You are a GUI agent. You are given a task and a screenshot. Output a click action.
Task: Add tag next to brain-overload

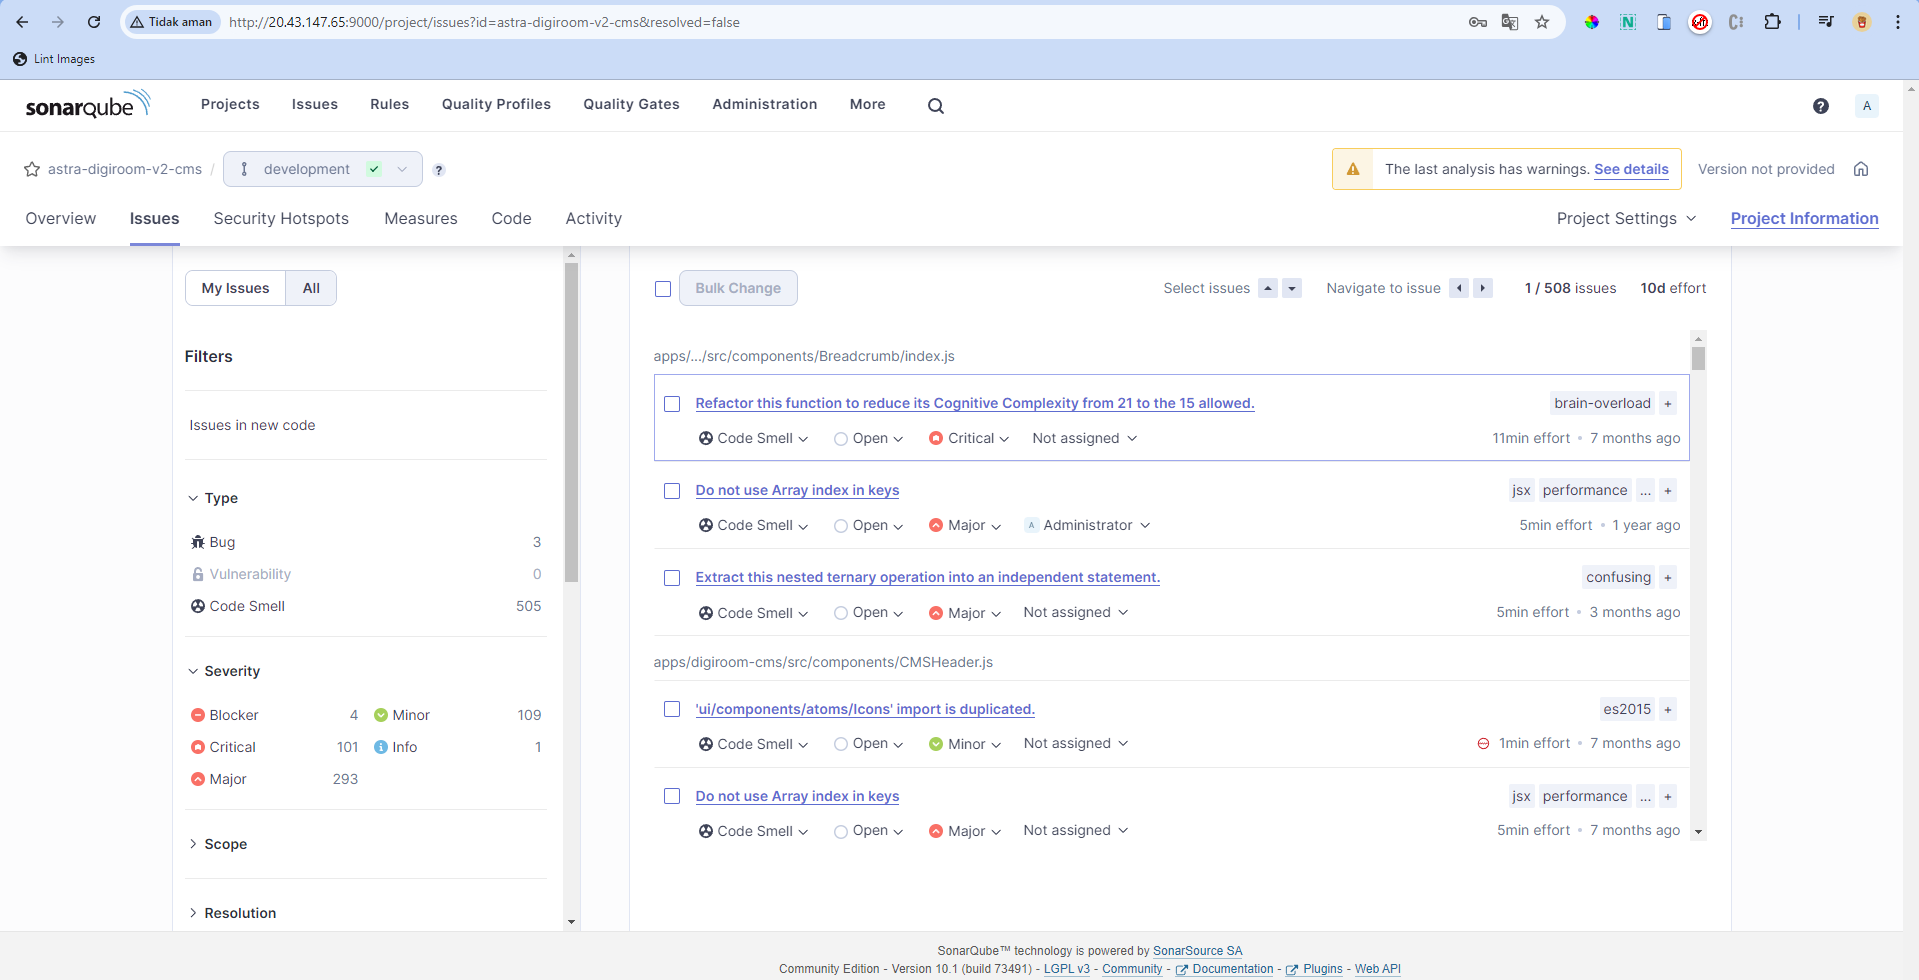pyautogui.click(x=1668, y=403)
